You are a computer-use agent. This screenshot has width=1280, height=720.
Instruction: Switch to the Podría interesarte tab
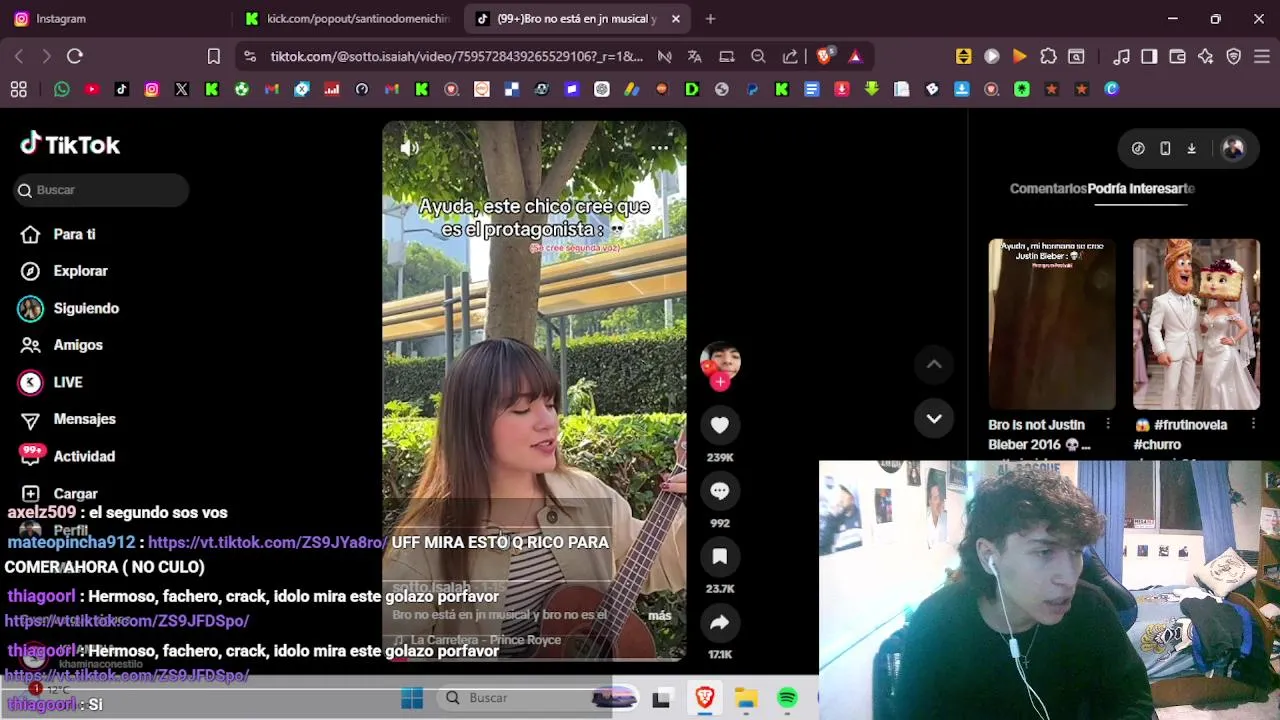pos(1141,188)
